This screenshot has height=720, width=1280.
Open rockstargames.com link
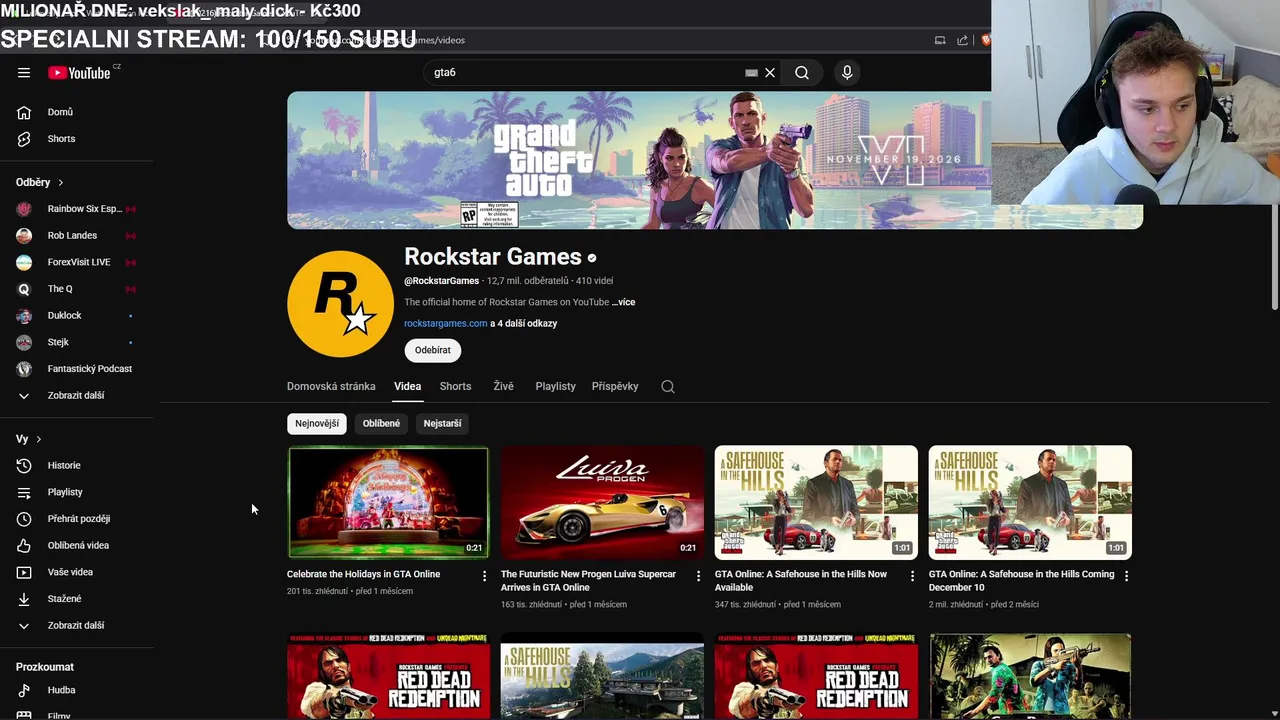tap(446, 324)
